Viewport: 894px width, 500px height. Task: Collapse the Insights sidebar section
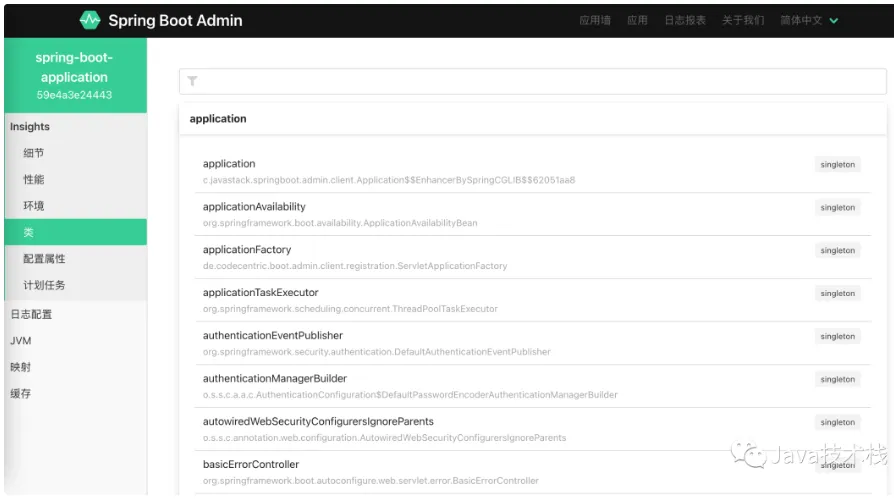click(x=30, y=127)
